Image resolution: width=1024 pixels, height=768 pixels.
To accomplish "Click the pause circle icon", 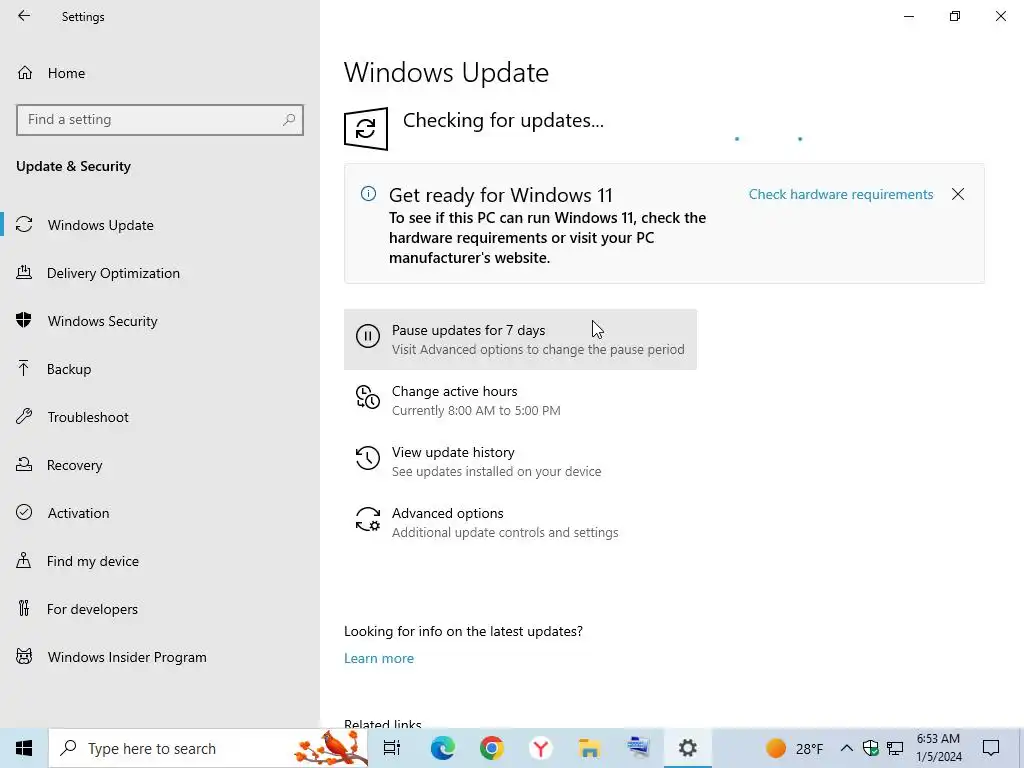I will pos(368,336).
